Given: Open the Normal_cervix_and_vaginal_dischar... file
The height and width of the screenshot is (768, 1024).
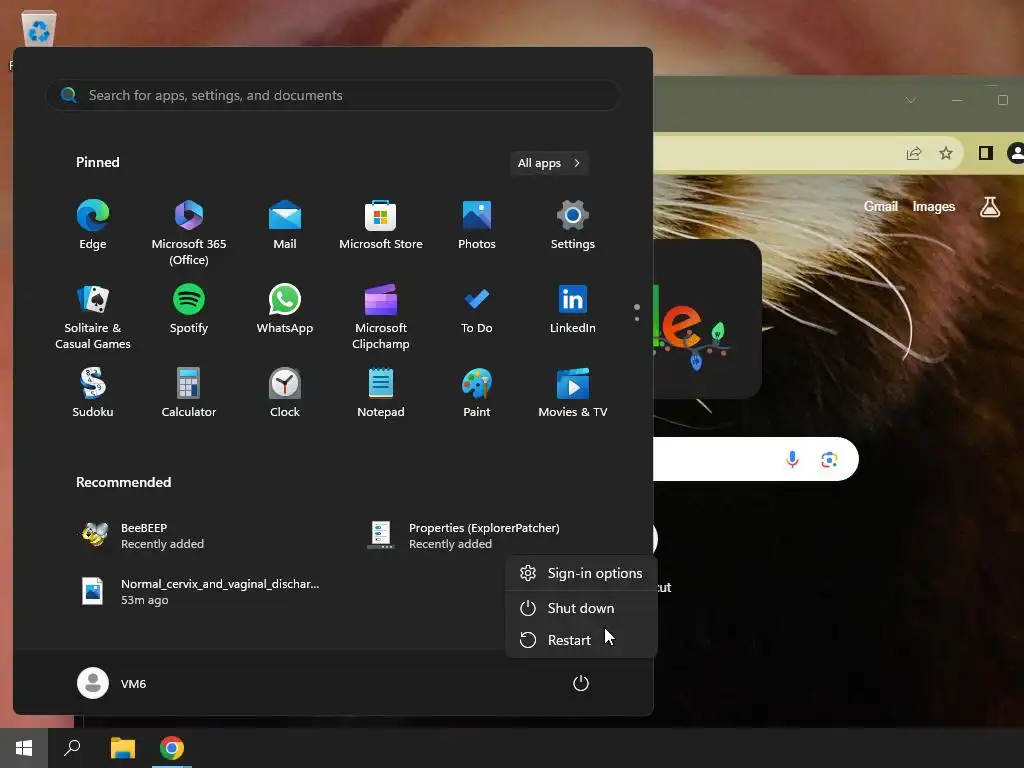Looking at the screenshot, I should click(x=200, y=591).
